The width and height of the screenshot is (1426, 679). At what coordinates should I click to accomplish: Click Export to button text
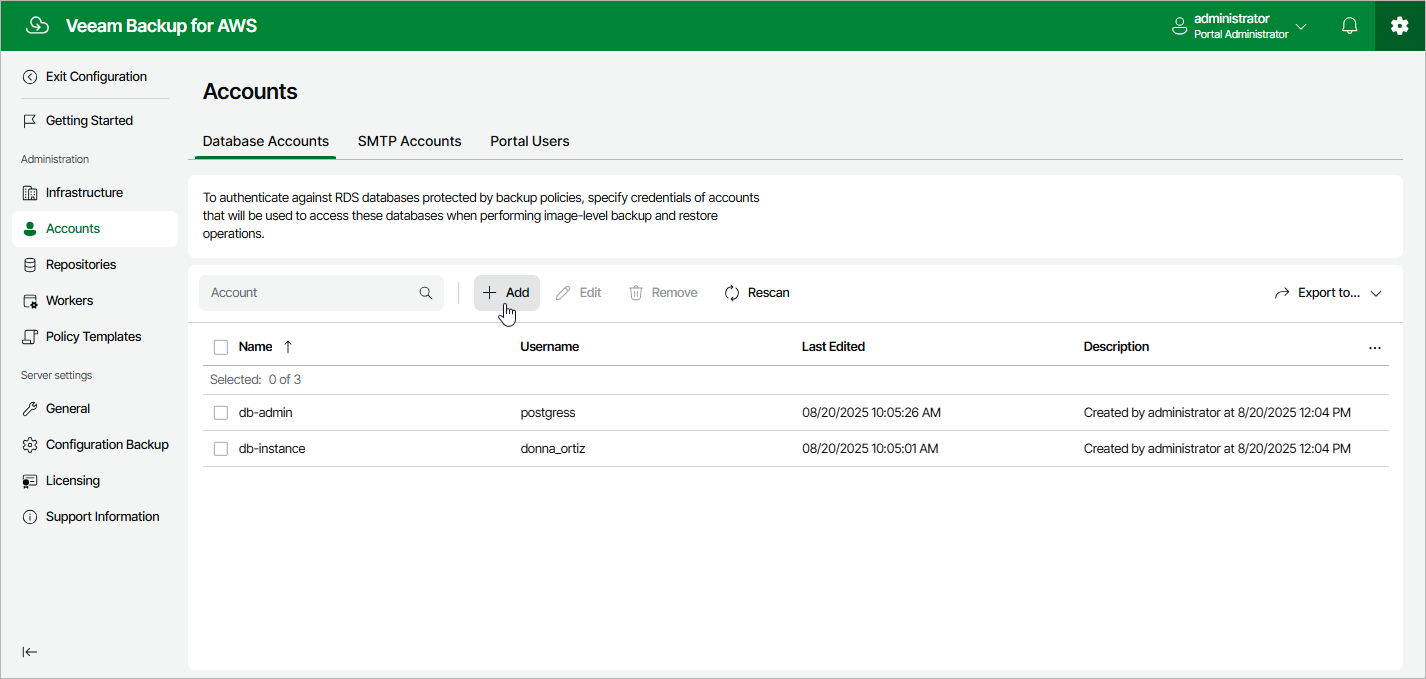[x=1329, y=293]
